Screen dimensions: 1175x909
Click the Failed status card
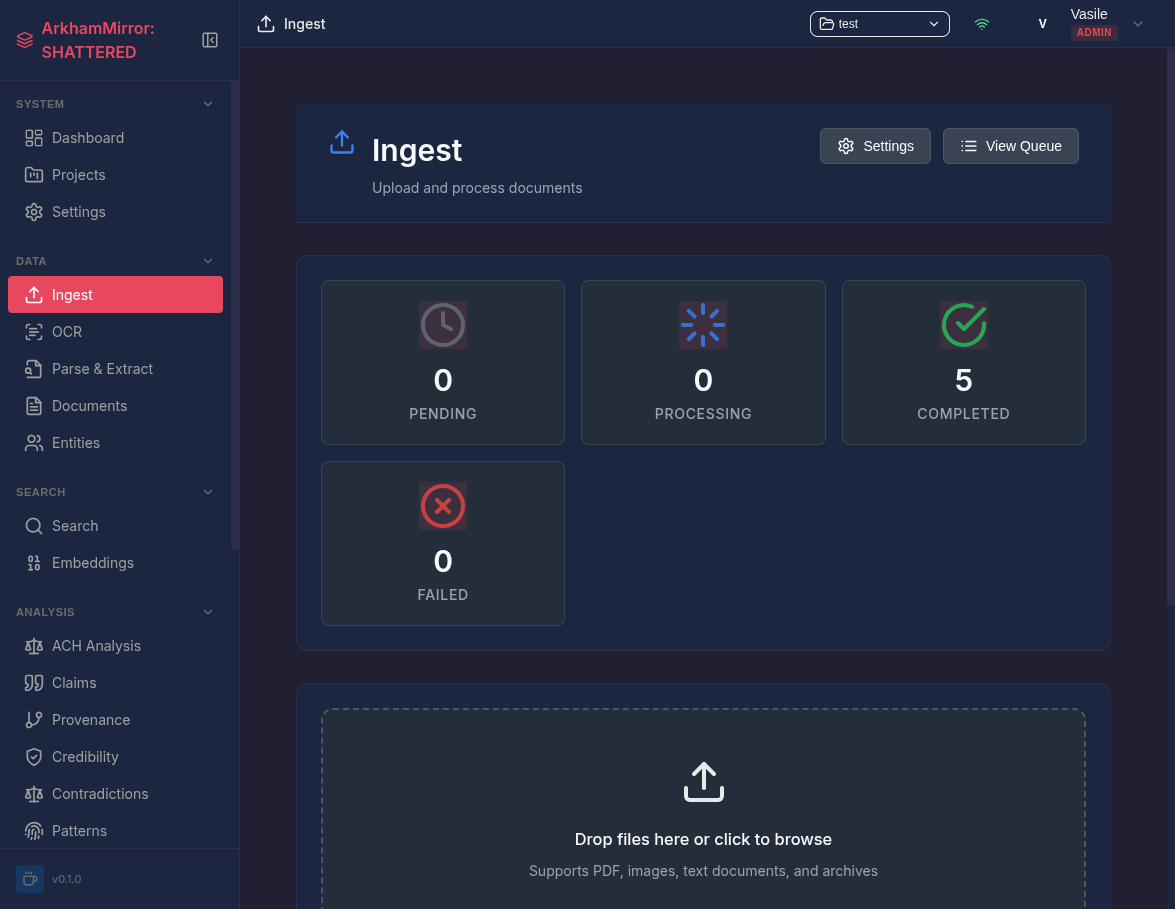click(x=443, y=543)
